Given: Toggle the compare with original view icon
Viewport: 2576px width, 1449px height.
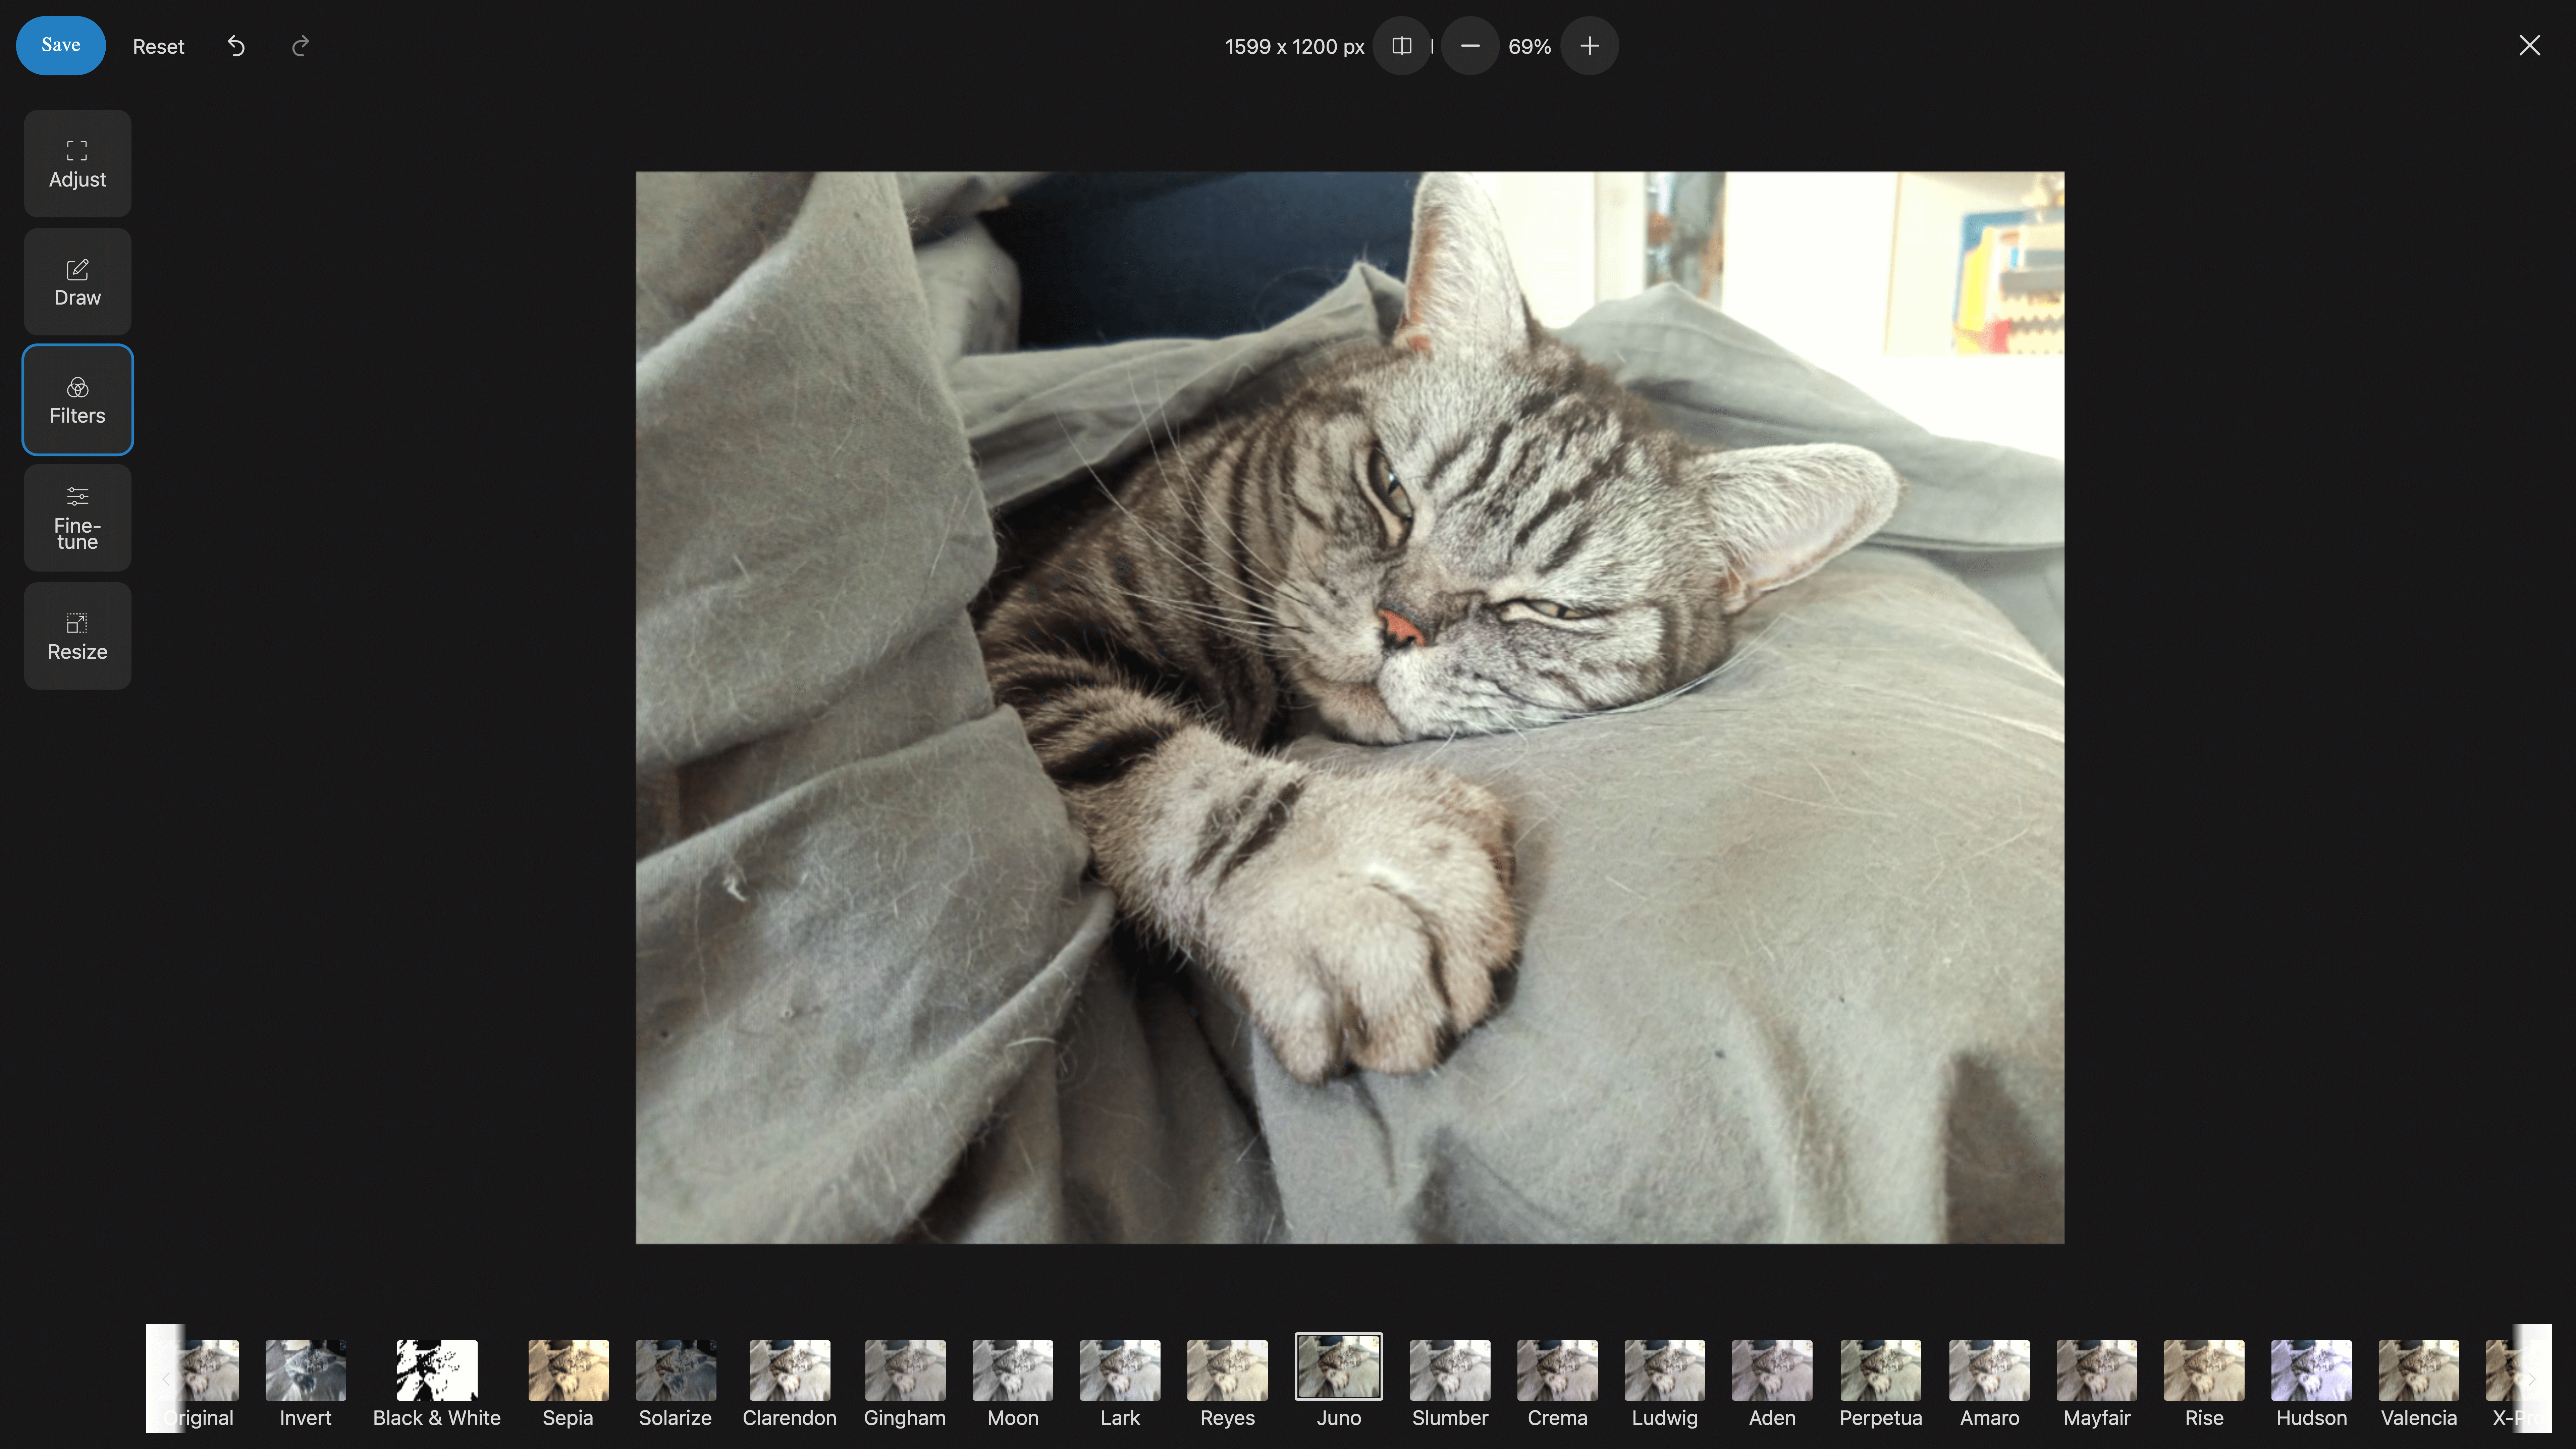Looking at the screenshot, I should point(1401,46).
